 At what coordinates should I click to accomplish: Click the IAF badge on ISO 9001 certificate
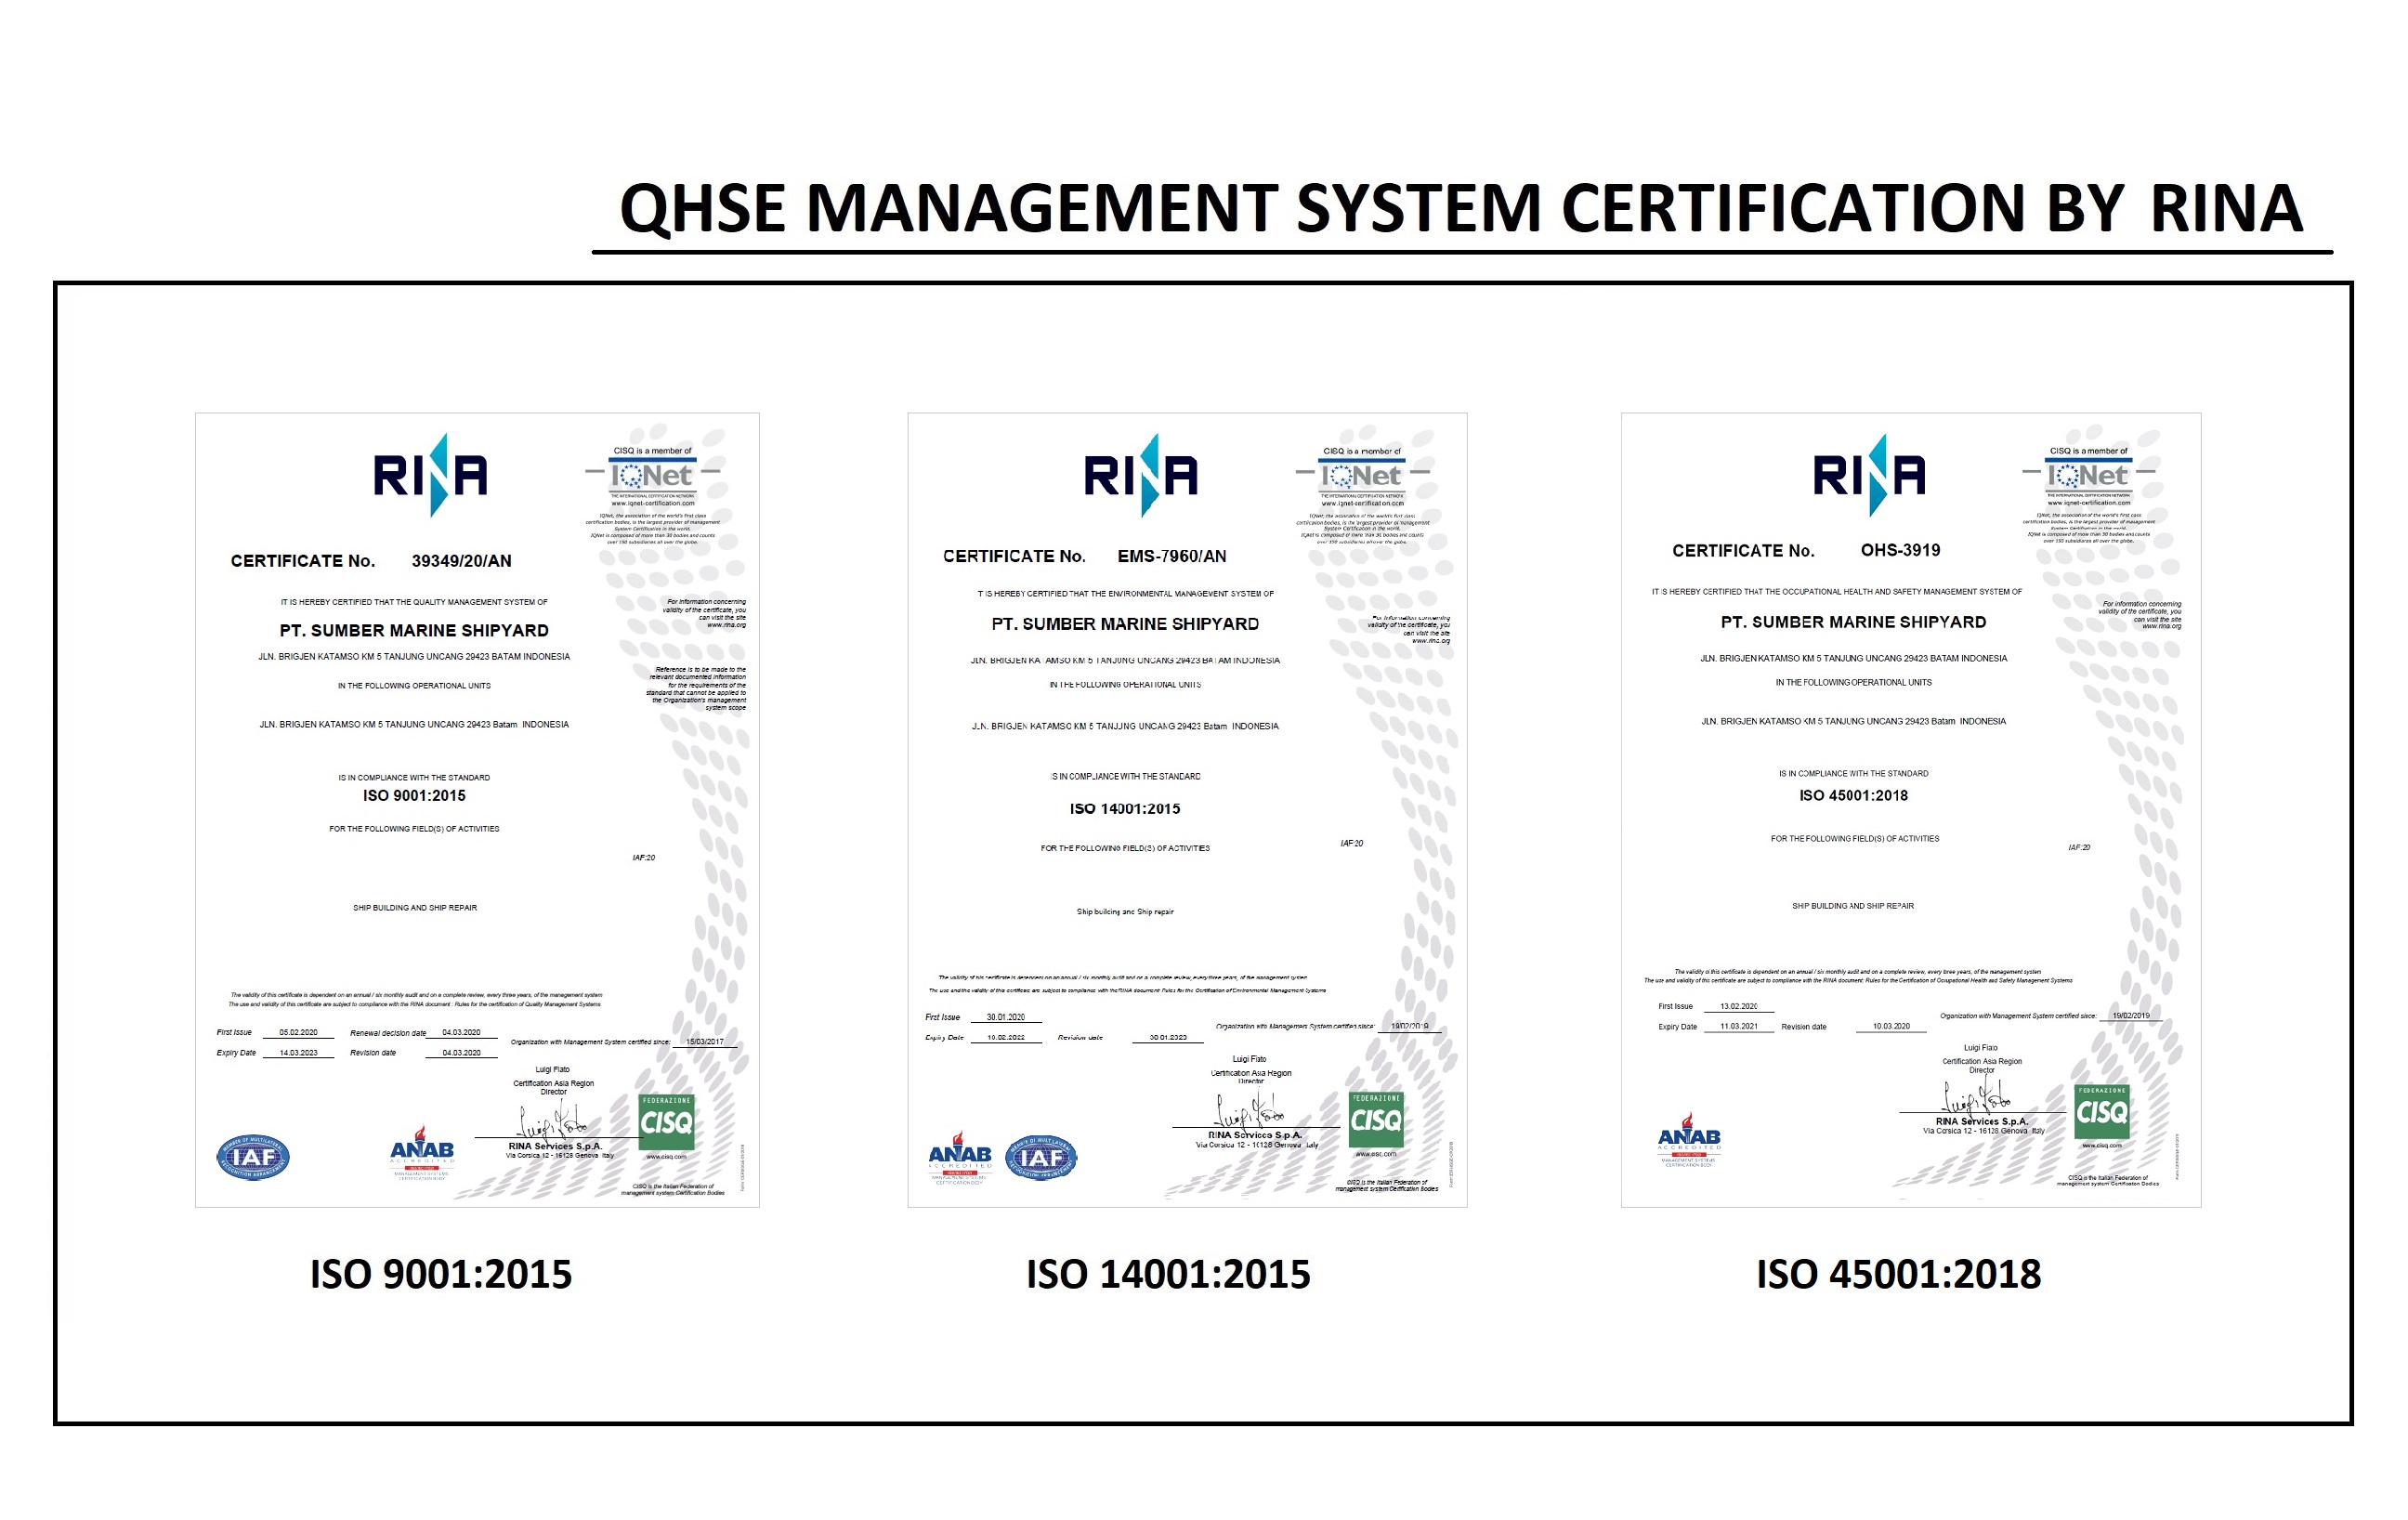(253, 1157)
